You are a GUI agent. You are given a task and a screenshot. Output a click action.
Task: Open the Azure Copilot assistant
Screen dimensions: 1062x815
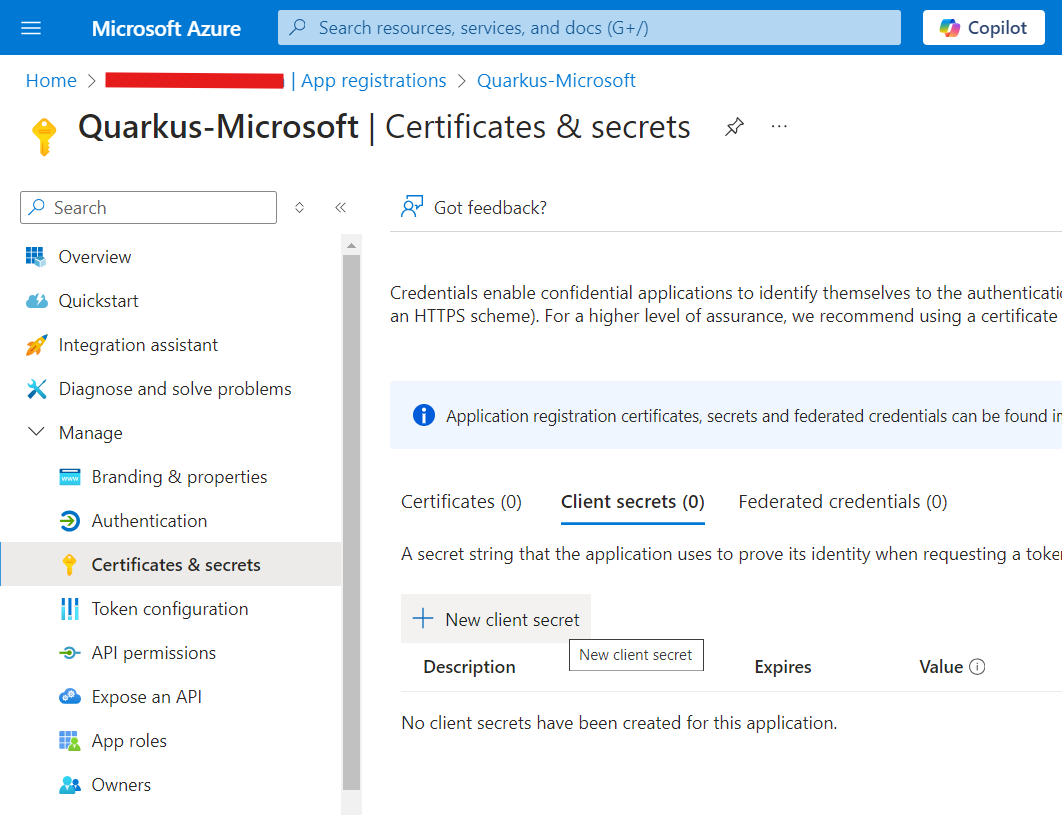[983, 27]
